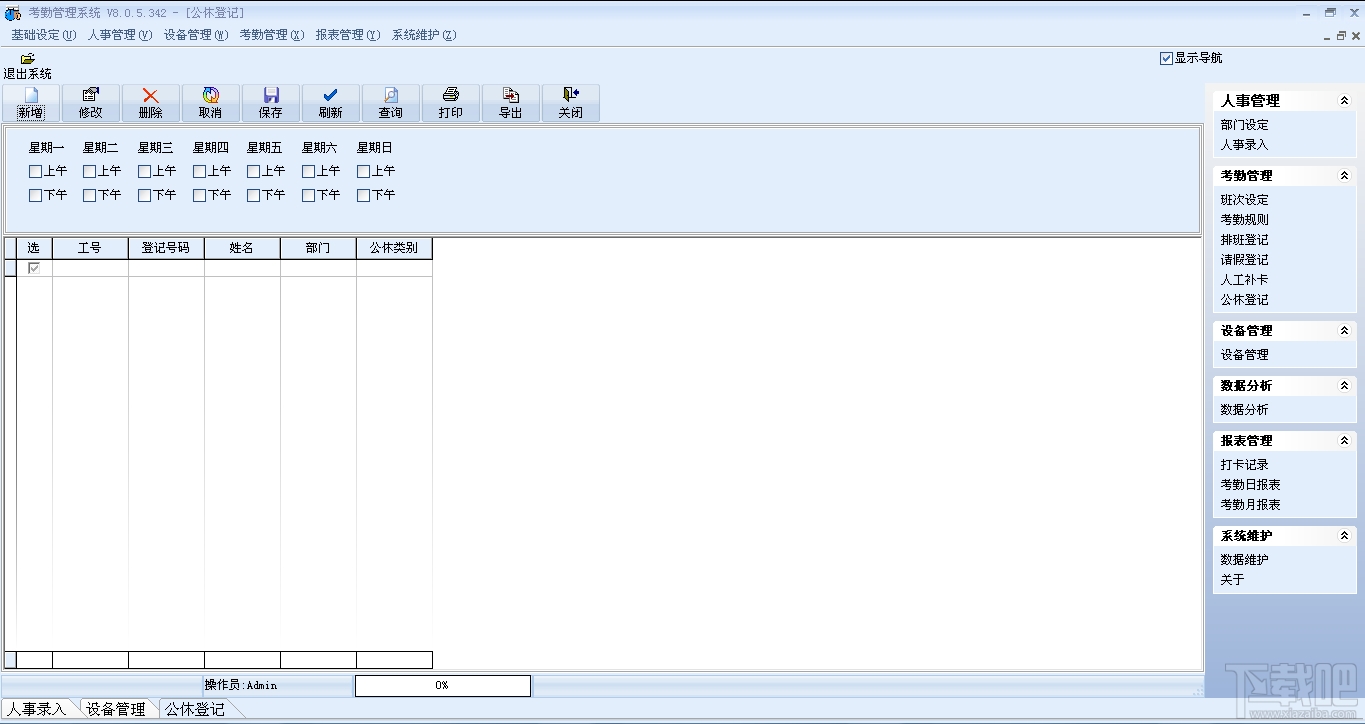Click the 保存 (save) floppy disk icon
Screen dimensions: 1365x724
pos(271,95)
